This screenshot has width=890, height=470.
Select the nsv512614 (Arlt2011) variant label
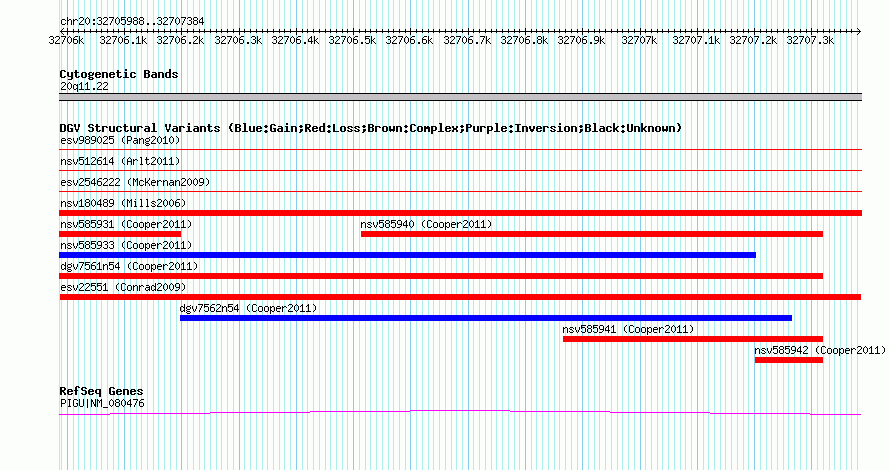pos(120,161)
